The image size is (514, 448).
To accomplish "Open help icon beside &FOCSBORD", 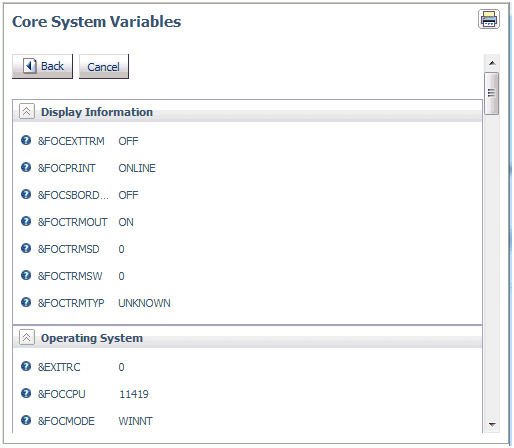I will [x=26, y=194].
